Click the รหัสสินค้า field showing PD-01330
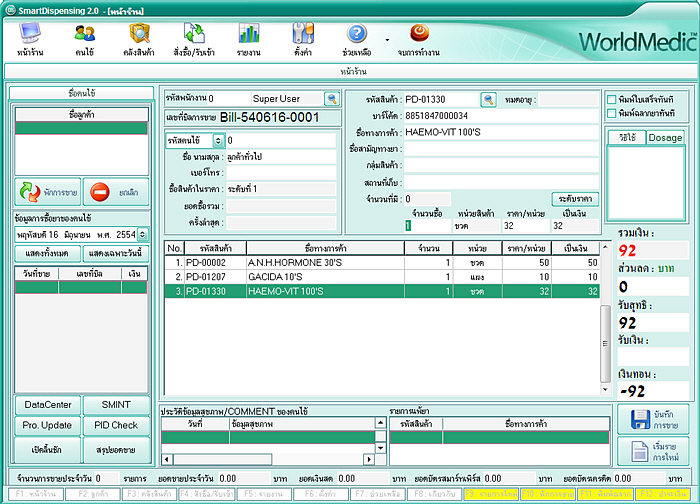The image size is (700, 504). (x=442, y=99)
